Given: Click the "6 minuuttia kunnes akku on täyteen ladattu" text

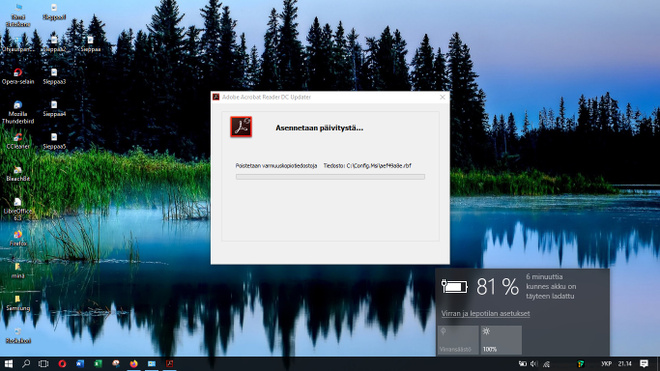Looking at the screenshot, I should [551, 286].
